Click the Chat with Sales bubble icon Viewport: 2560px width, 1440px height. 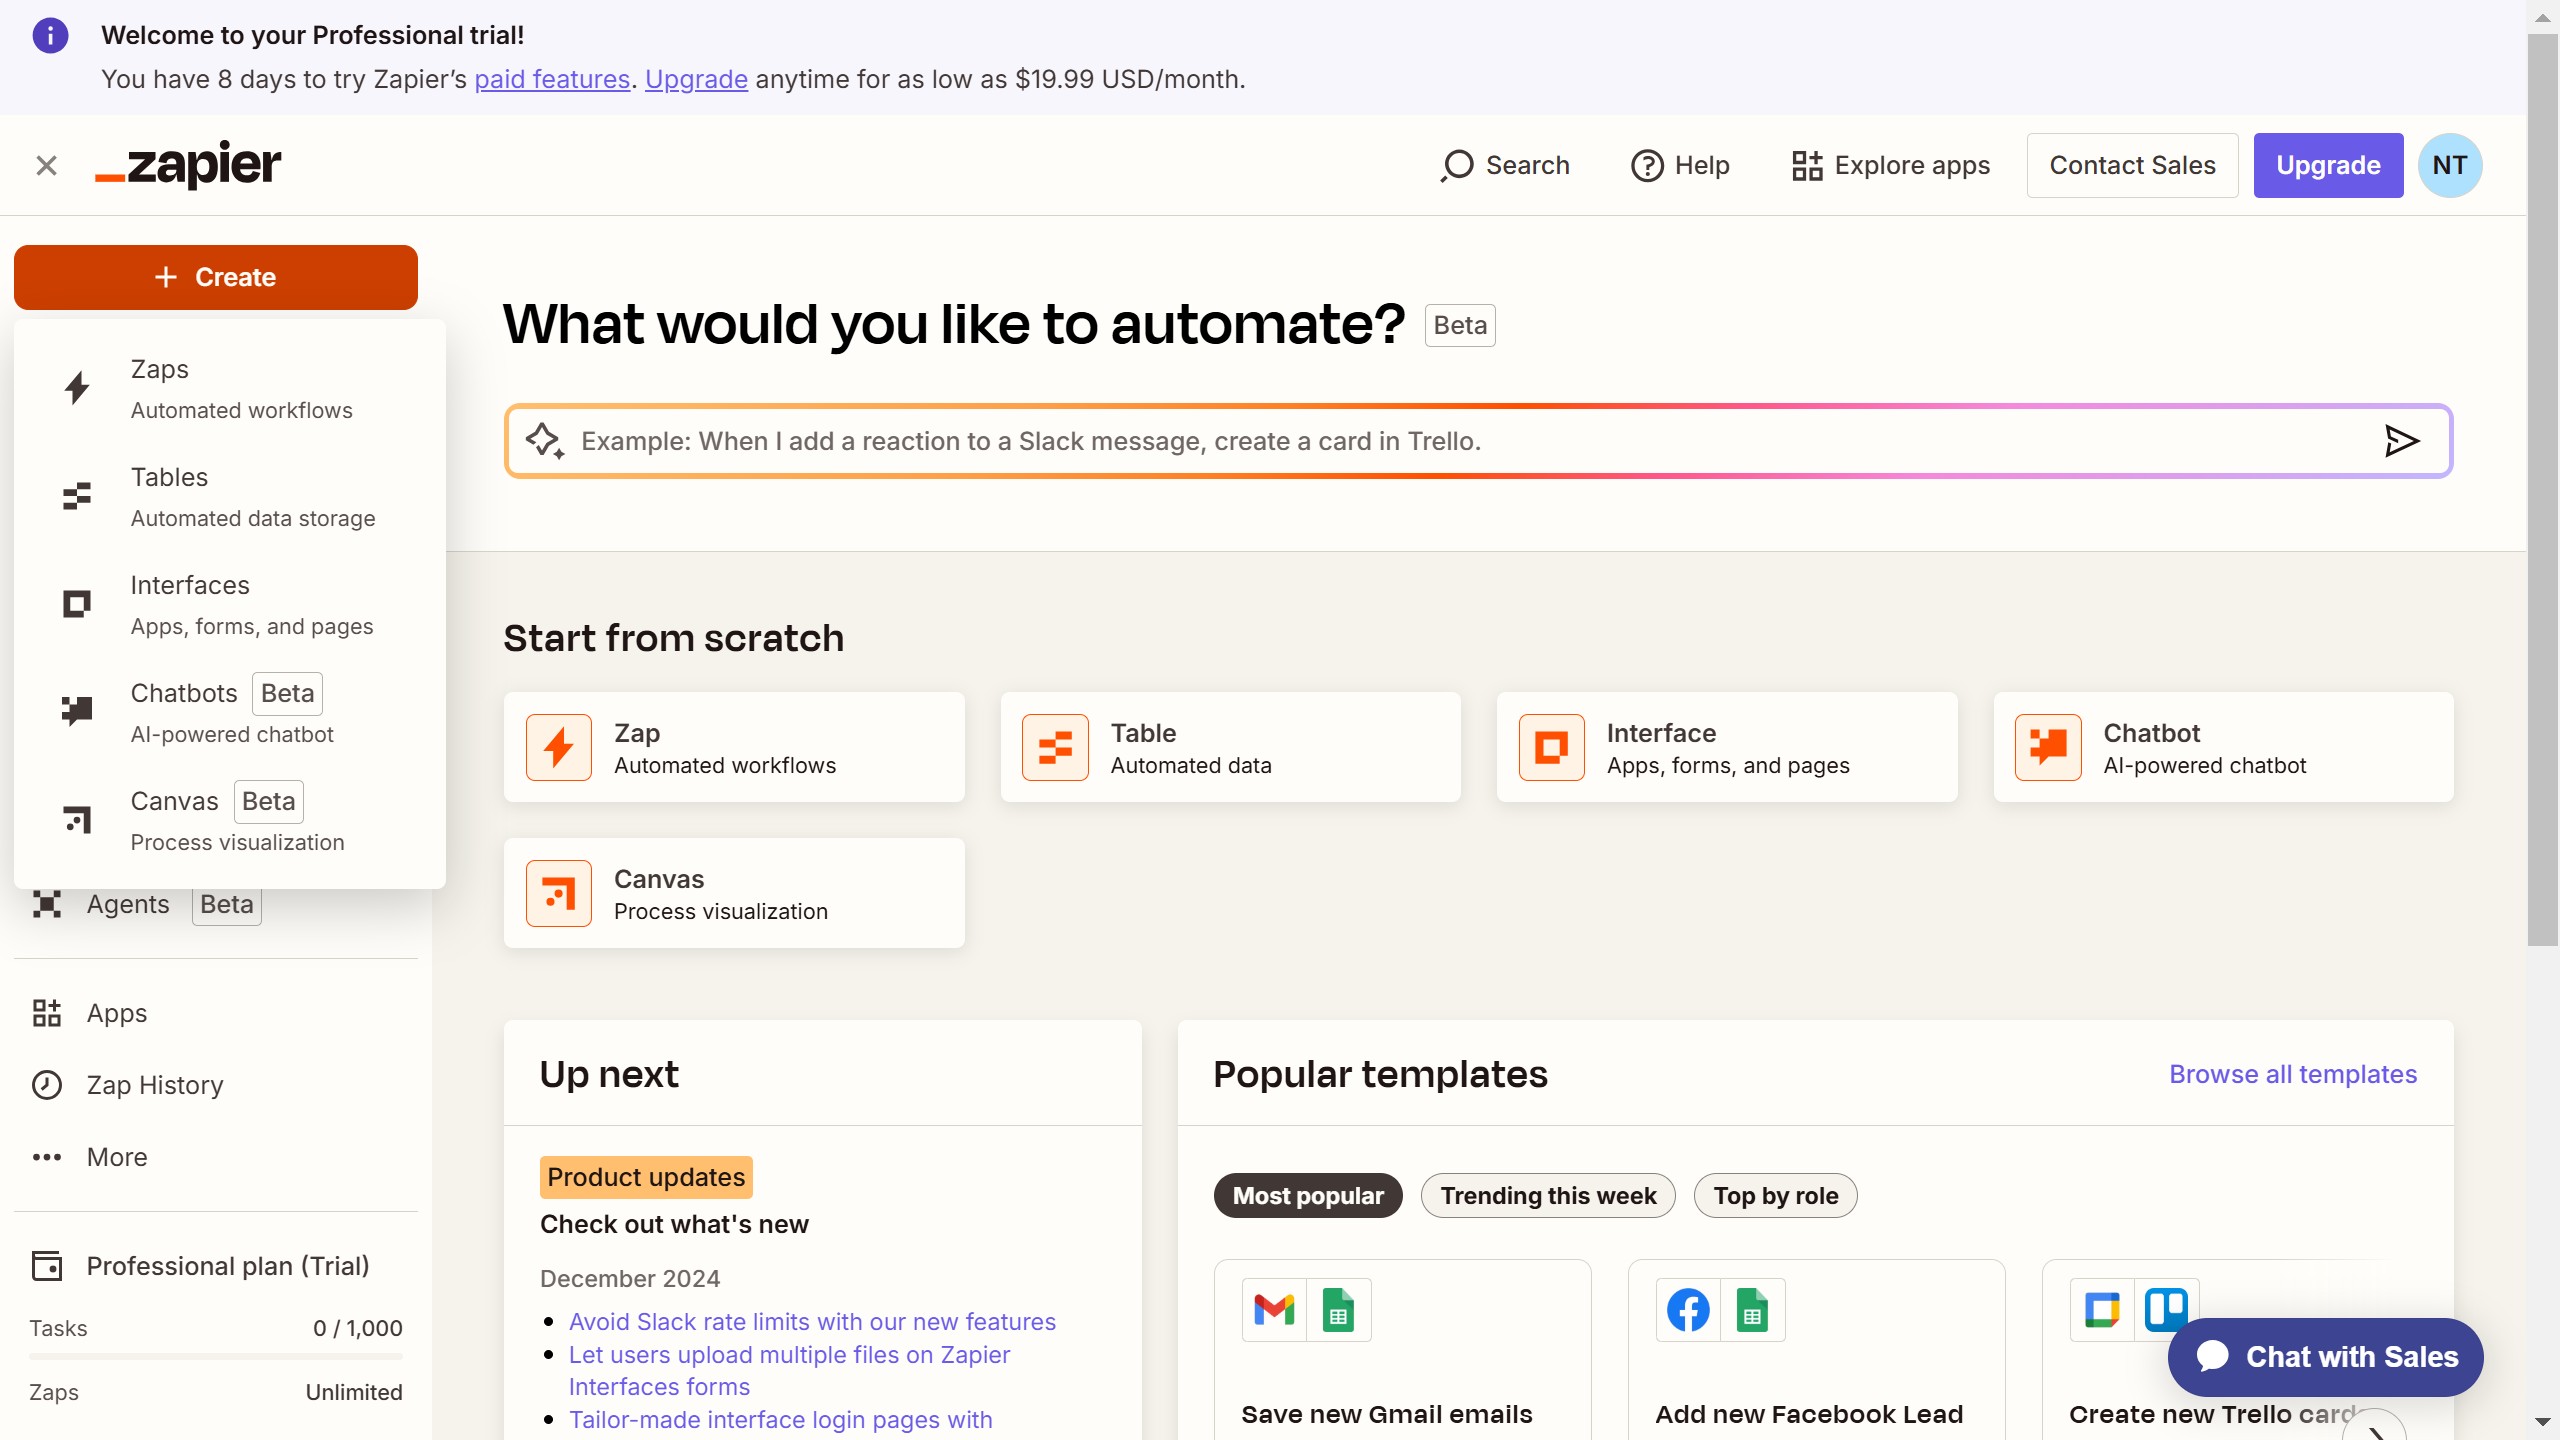2212,1356
